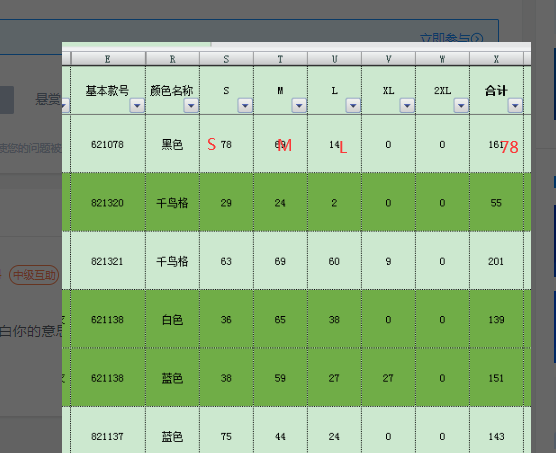
Task: Select M quantity cell showing 24
Action: click(x=280, y=202)
